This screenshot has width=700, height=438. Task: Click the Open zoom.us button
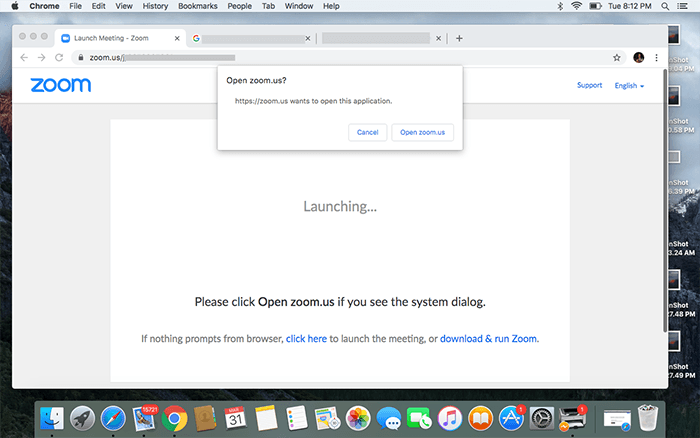(422, 132)
